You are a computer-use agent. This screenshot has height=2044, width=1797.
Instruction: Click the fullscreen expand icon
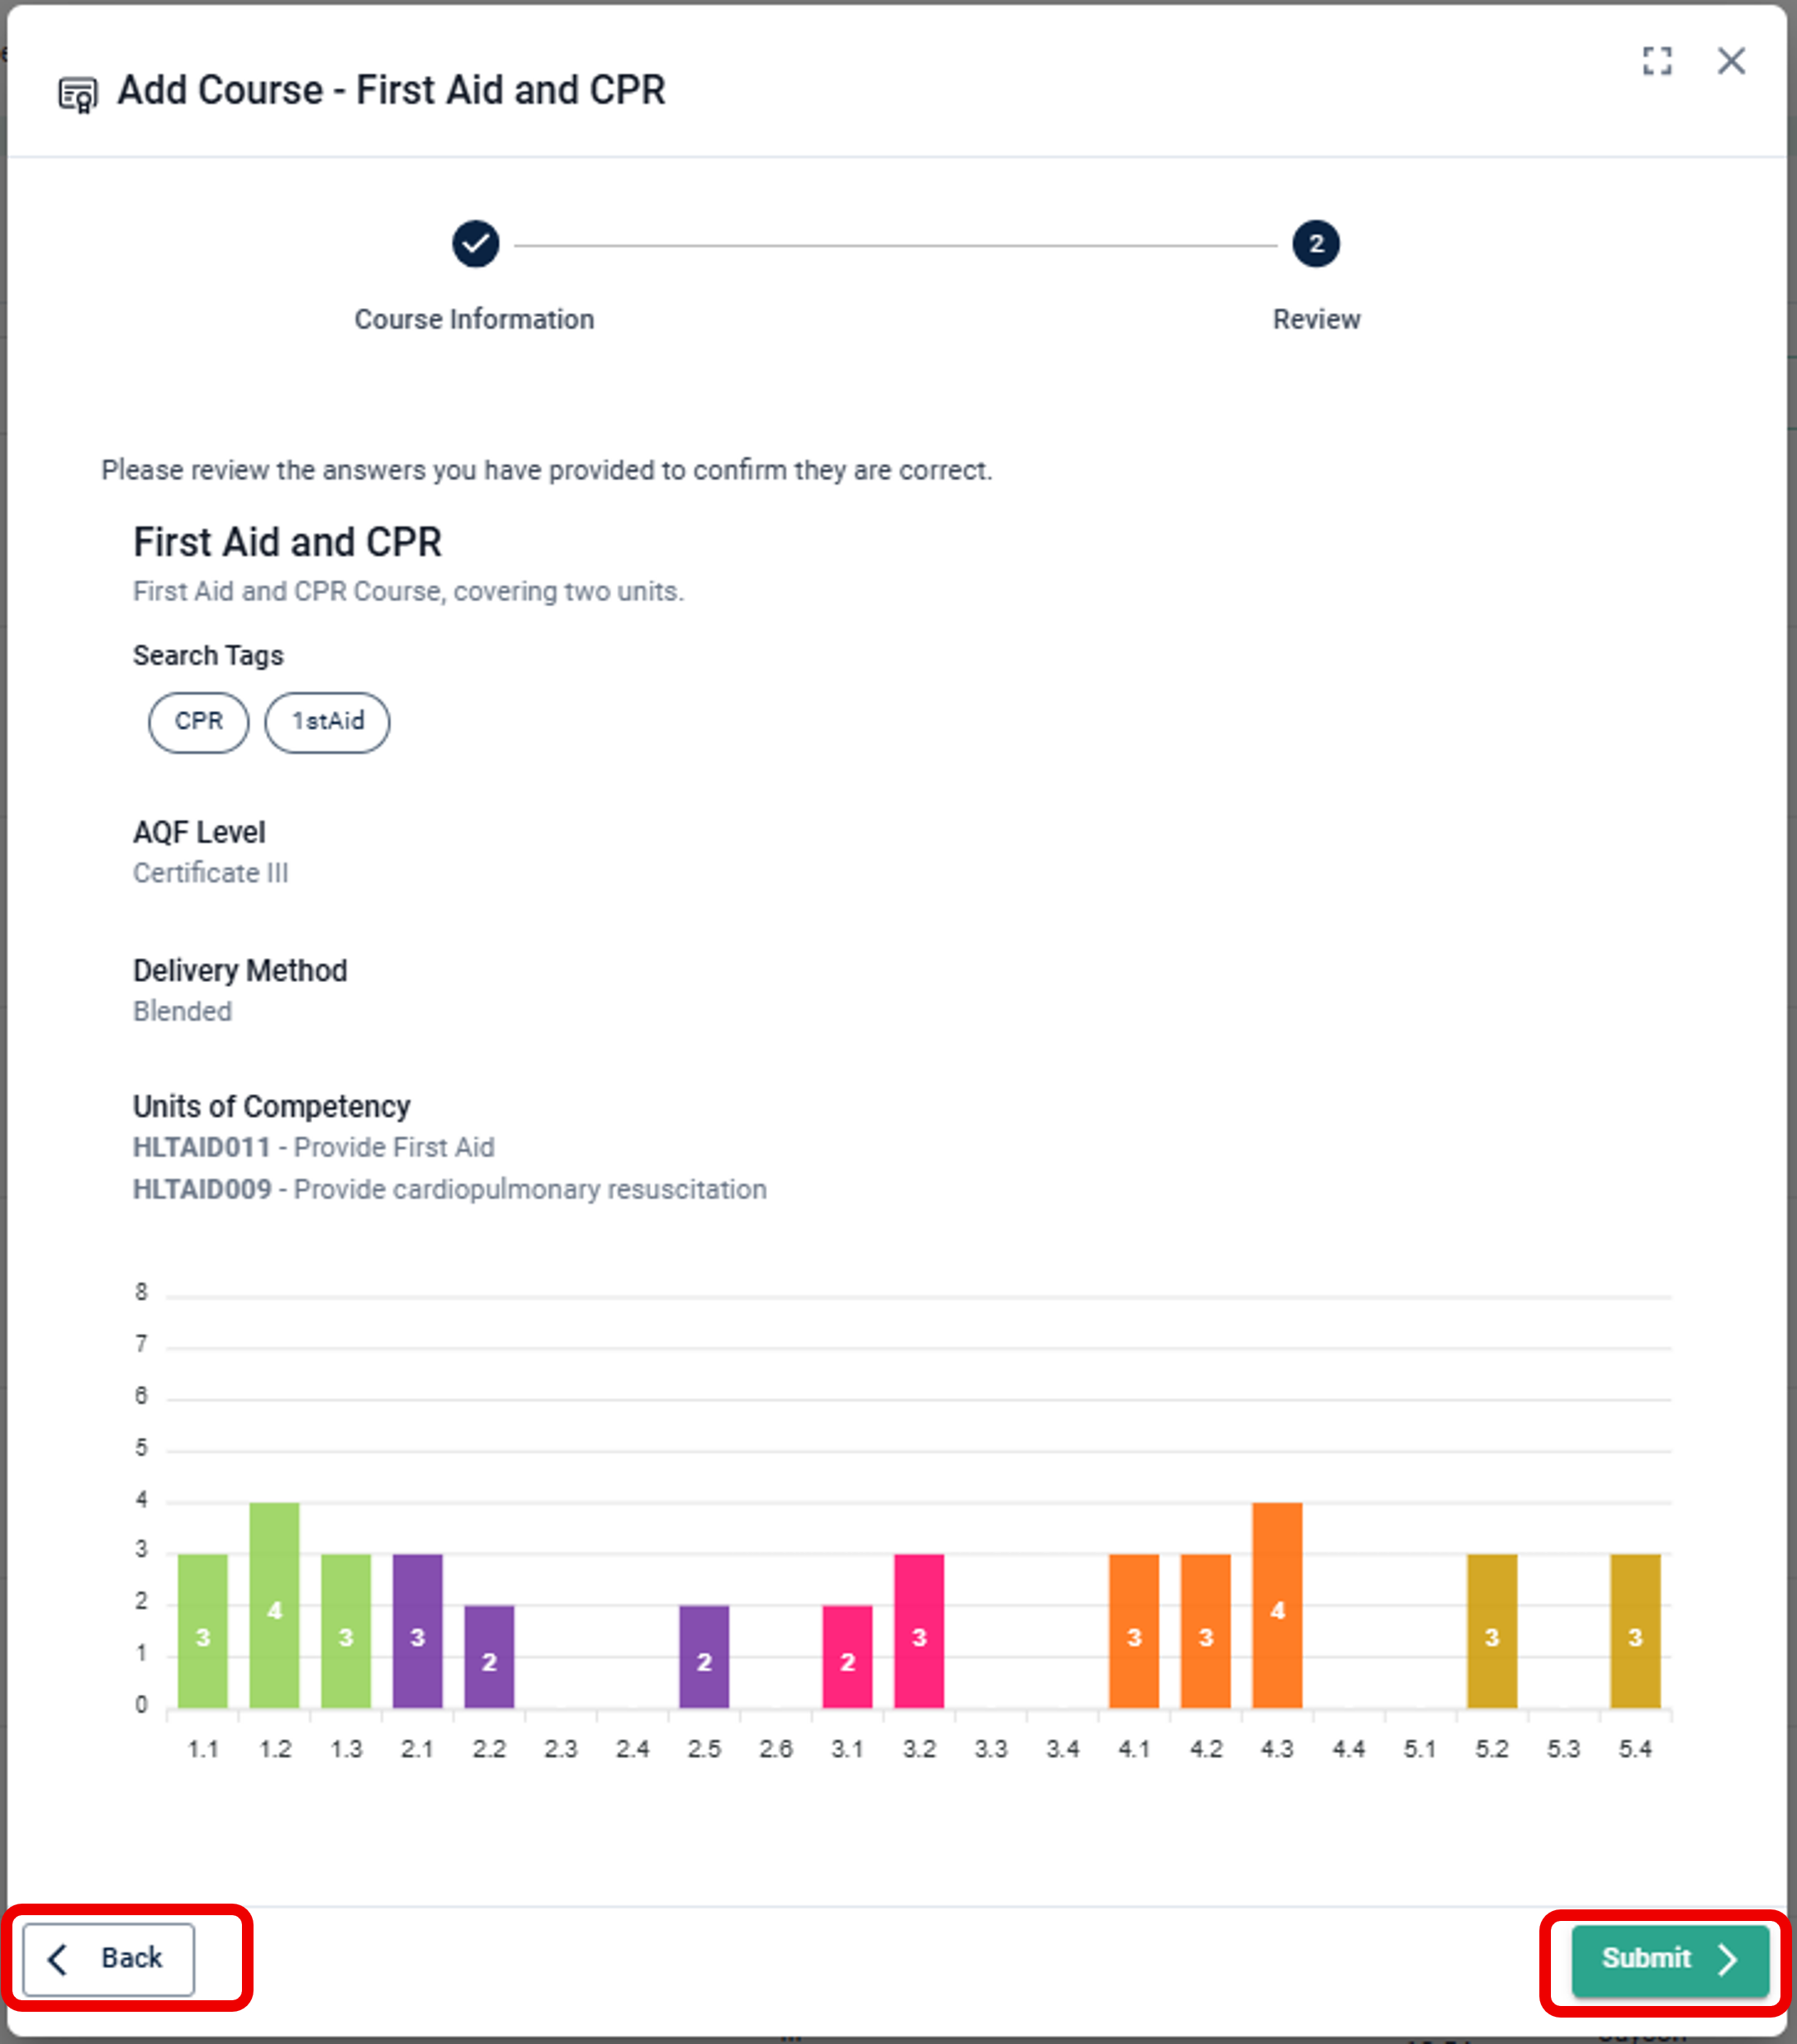coord(1656,61)
